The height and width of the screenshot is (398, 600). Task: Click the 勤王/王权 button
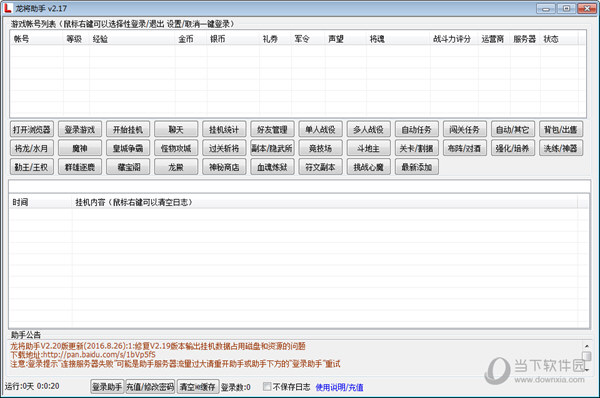(x=32, y=167)
